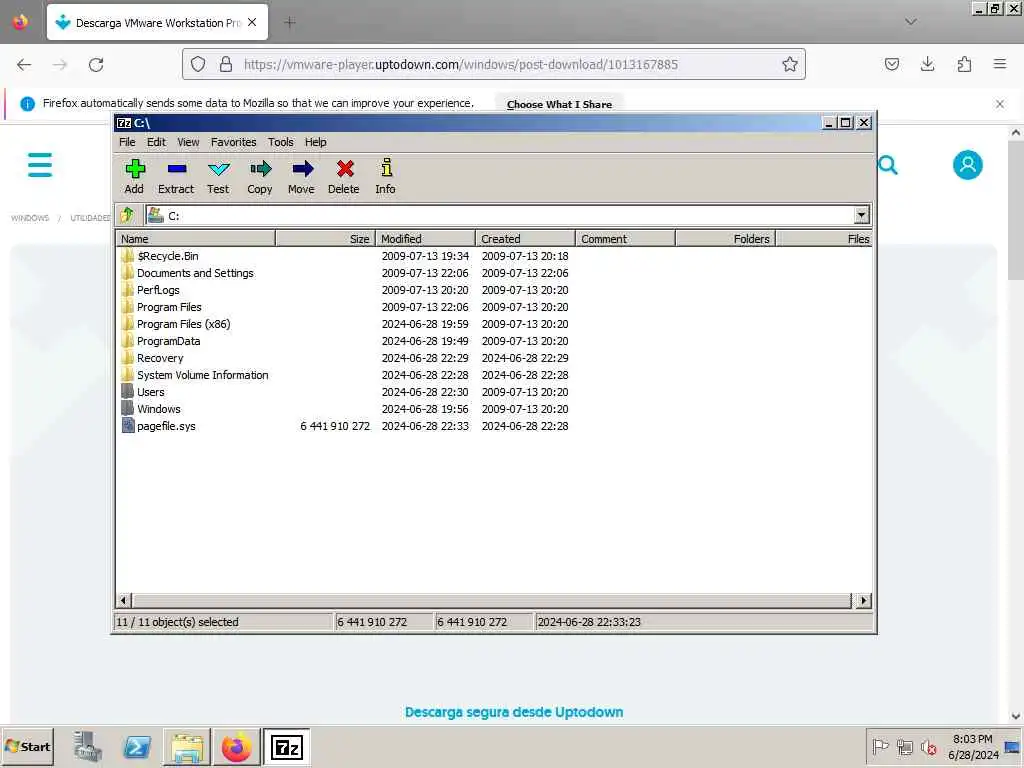
Task: Sort by the Modified column header
Action: tap(425, 238)
